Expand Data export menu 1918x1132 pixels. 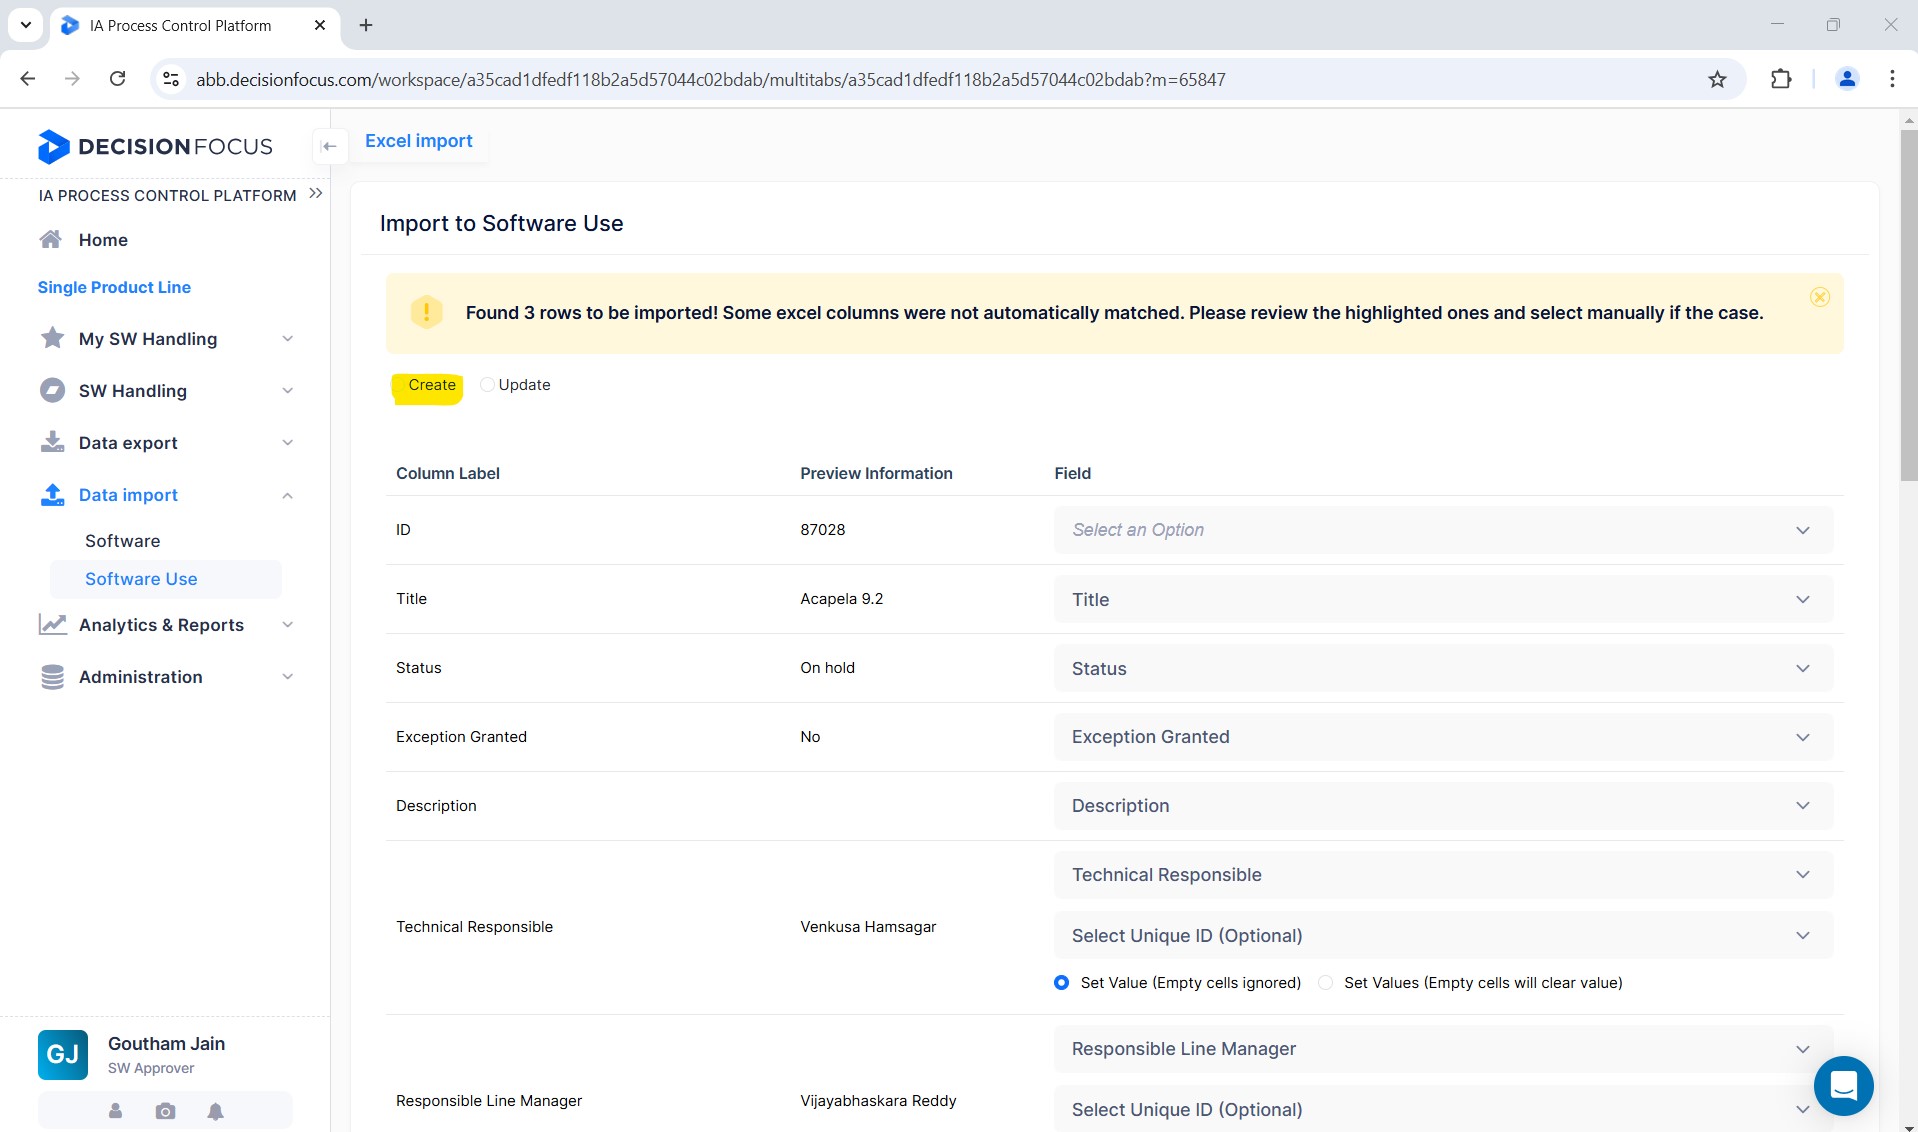(287, 443)
